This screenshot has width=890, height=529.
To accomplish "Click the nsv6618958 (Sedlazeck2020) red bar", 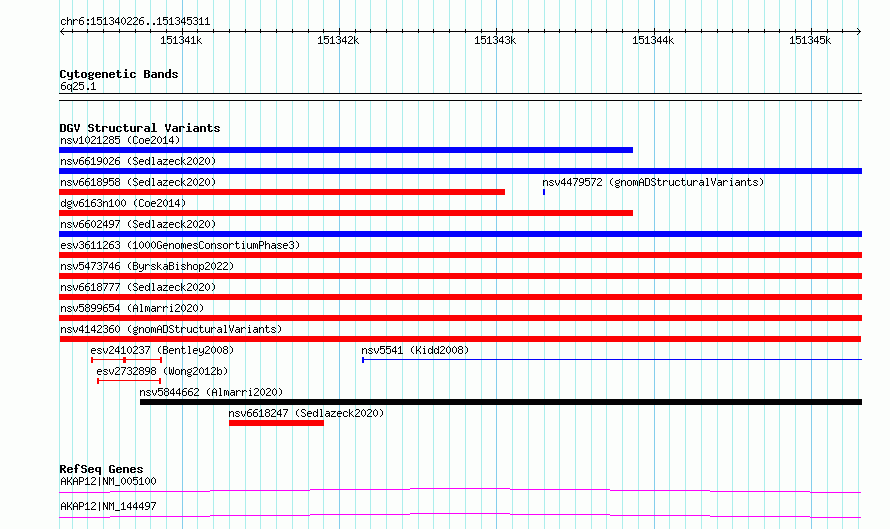I will point(282,192).
